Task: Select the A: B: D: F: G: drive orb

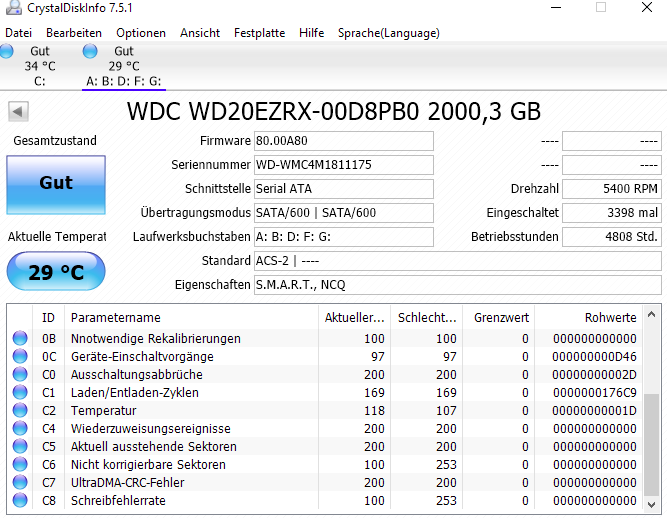Action: point(90,51)
